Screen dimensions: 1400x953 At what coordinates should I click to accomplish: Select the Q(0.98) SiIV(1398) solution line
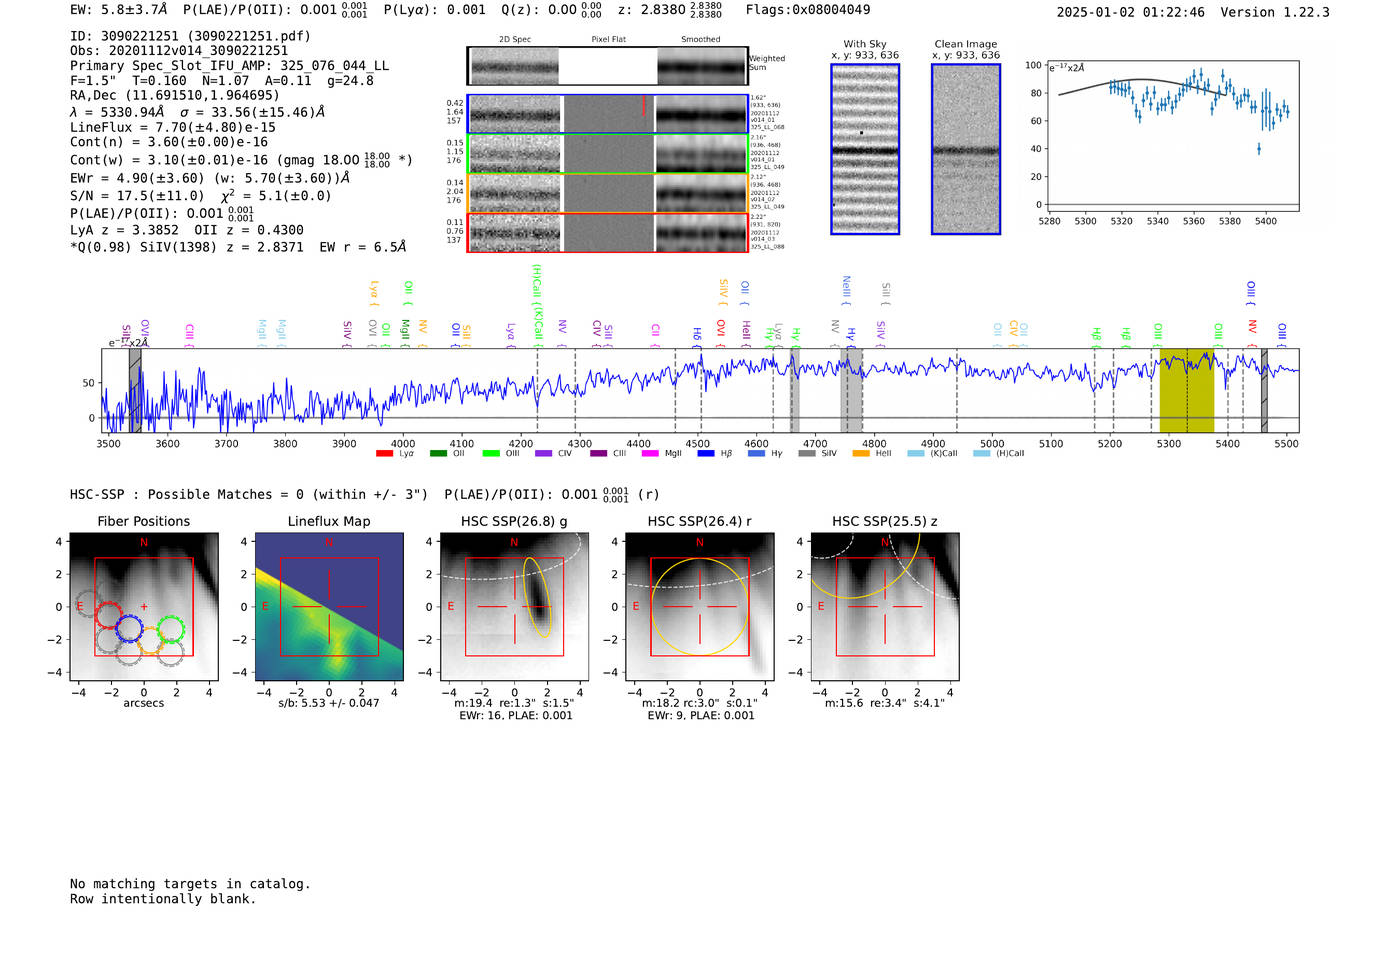238,247
